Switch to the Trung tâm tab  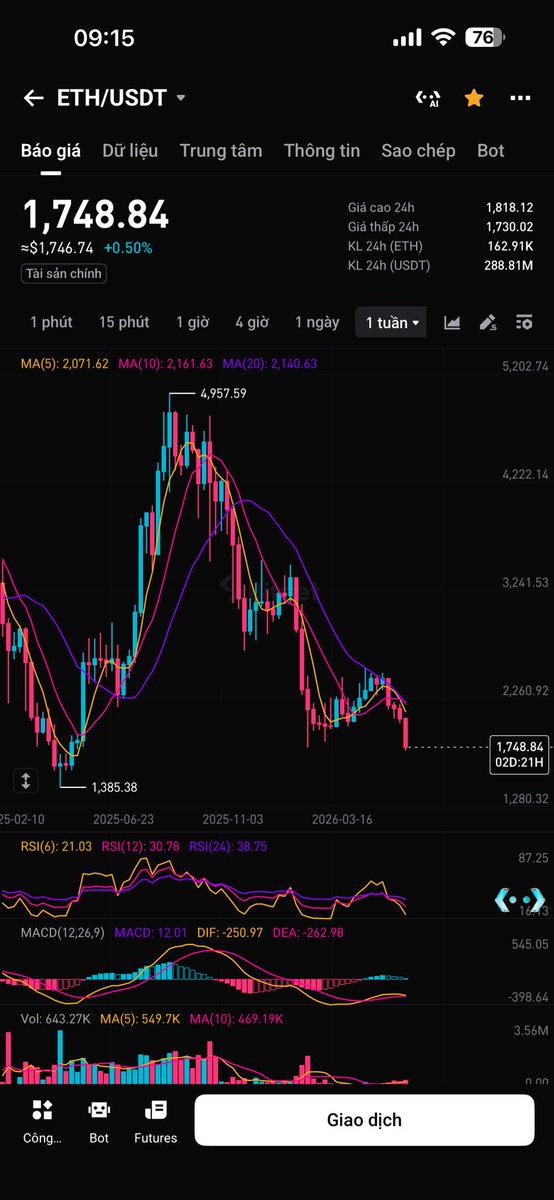coord(221,151)
